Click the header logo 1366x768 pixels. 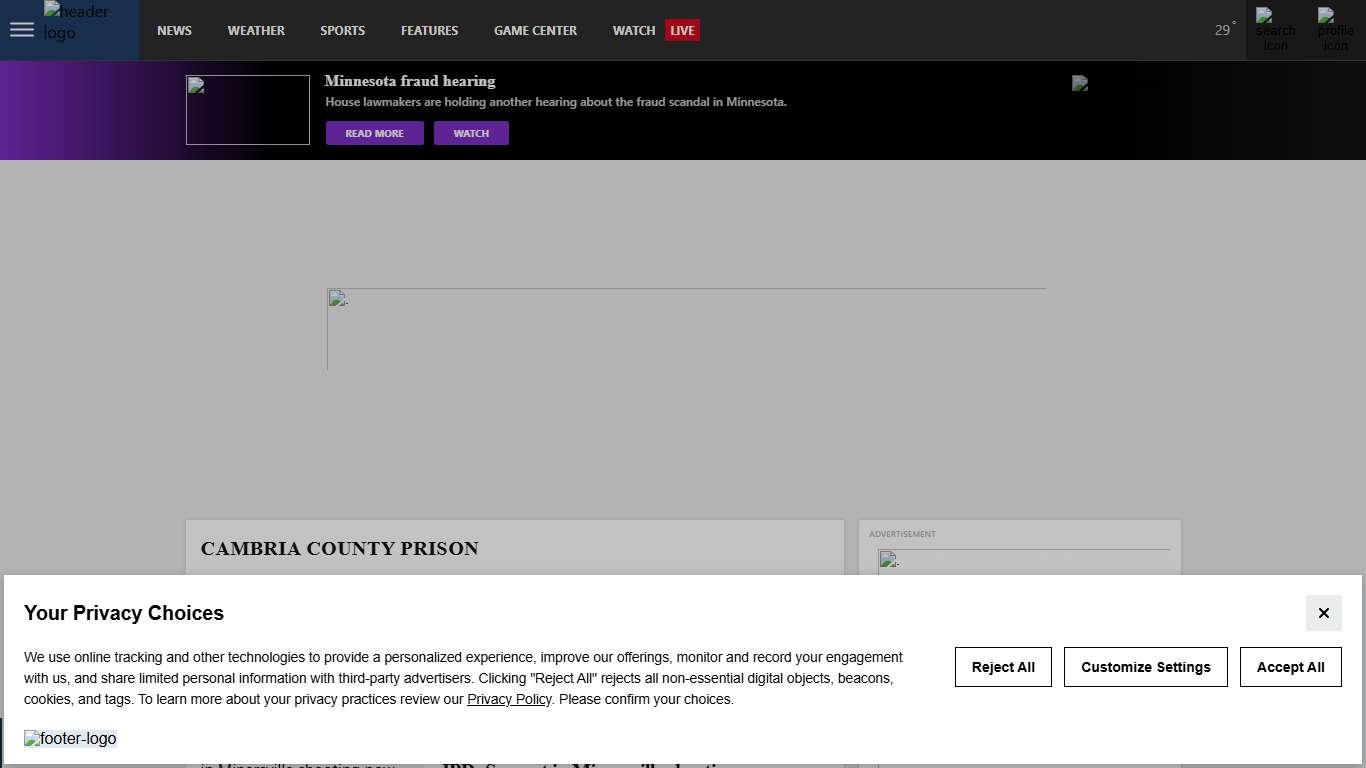coord(77,22)
